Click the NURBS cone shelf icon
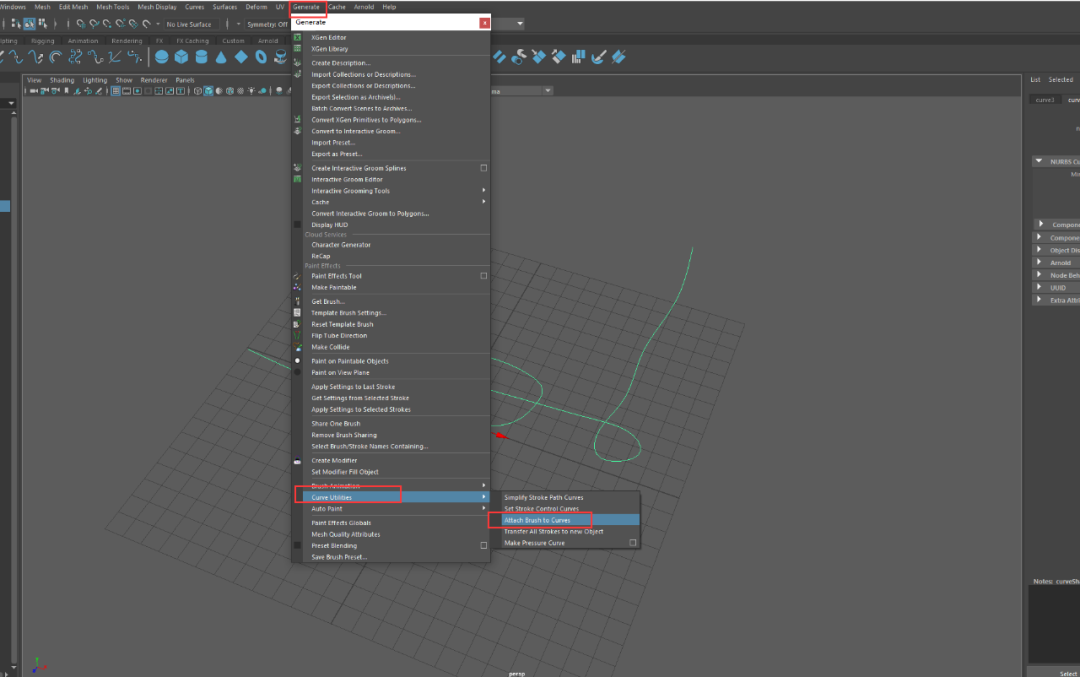Screen dimensions: 1080x677 tap(221, 56)
